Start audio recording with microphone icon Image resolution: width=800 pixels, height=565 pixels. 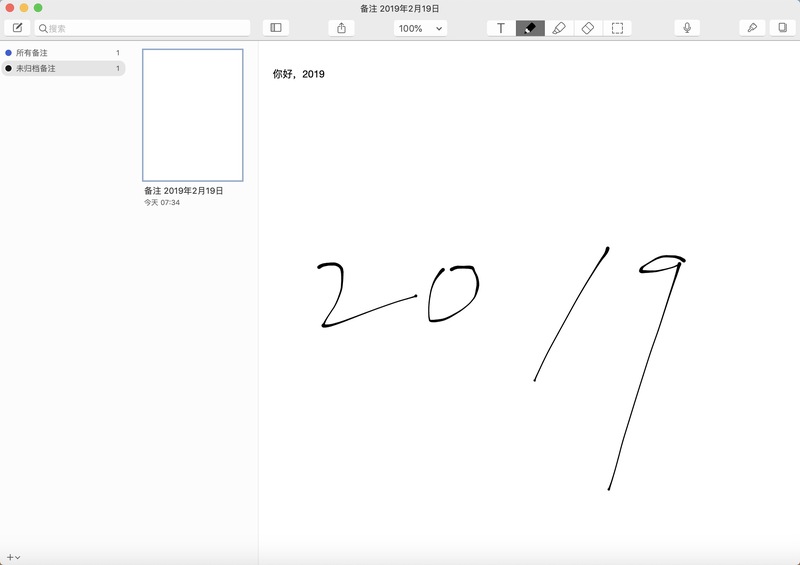click(x=687, y=28)
